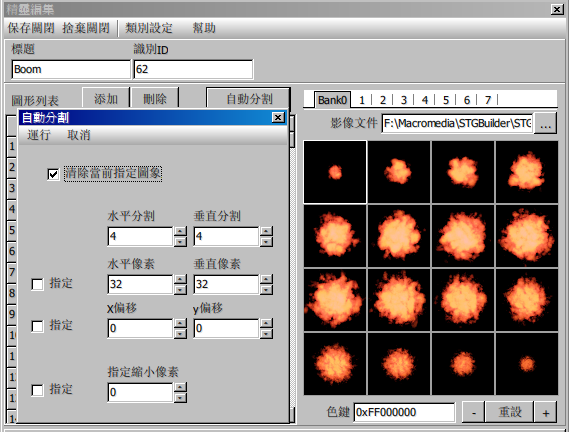Screen dimensions: 569x432
Task: Enable the 指定 checkbox for X偏移
Action: click(37, 326)
